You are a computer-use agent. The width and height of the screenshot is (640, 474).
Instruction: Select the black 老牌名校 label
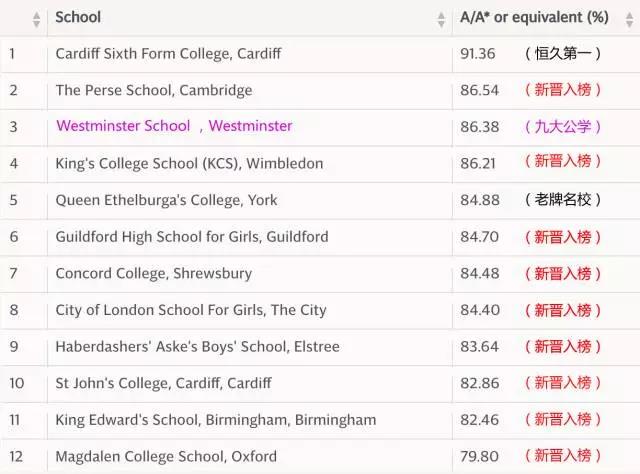(x=564, y=200)
